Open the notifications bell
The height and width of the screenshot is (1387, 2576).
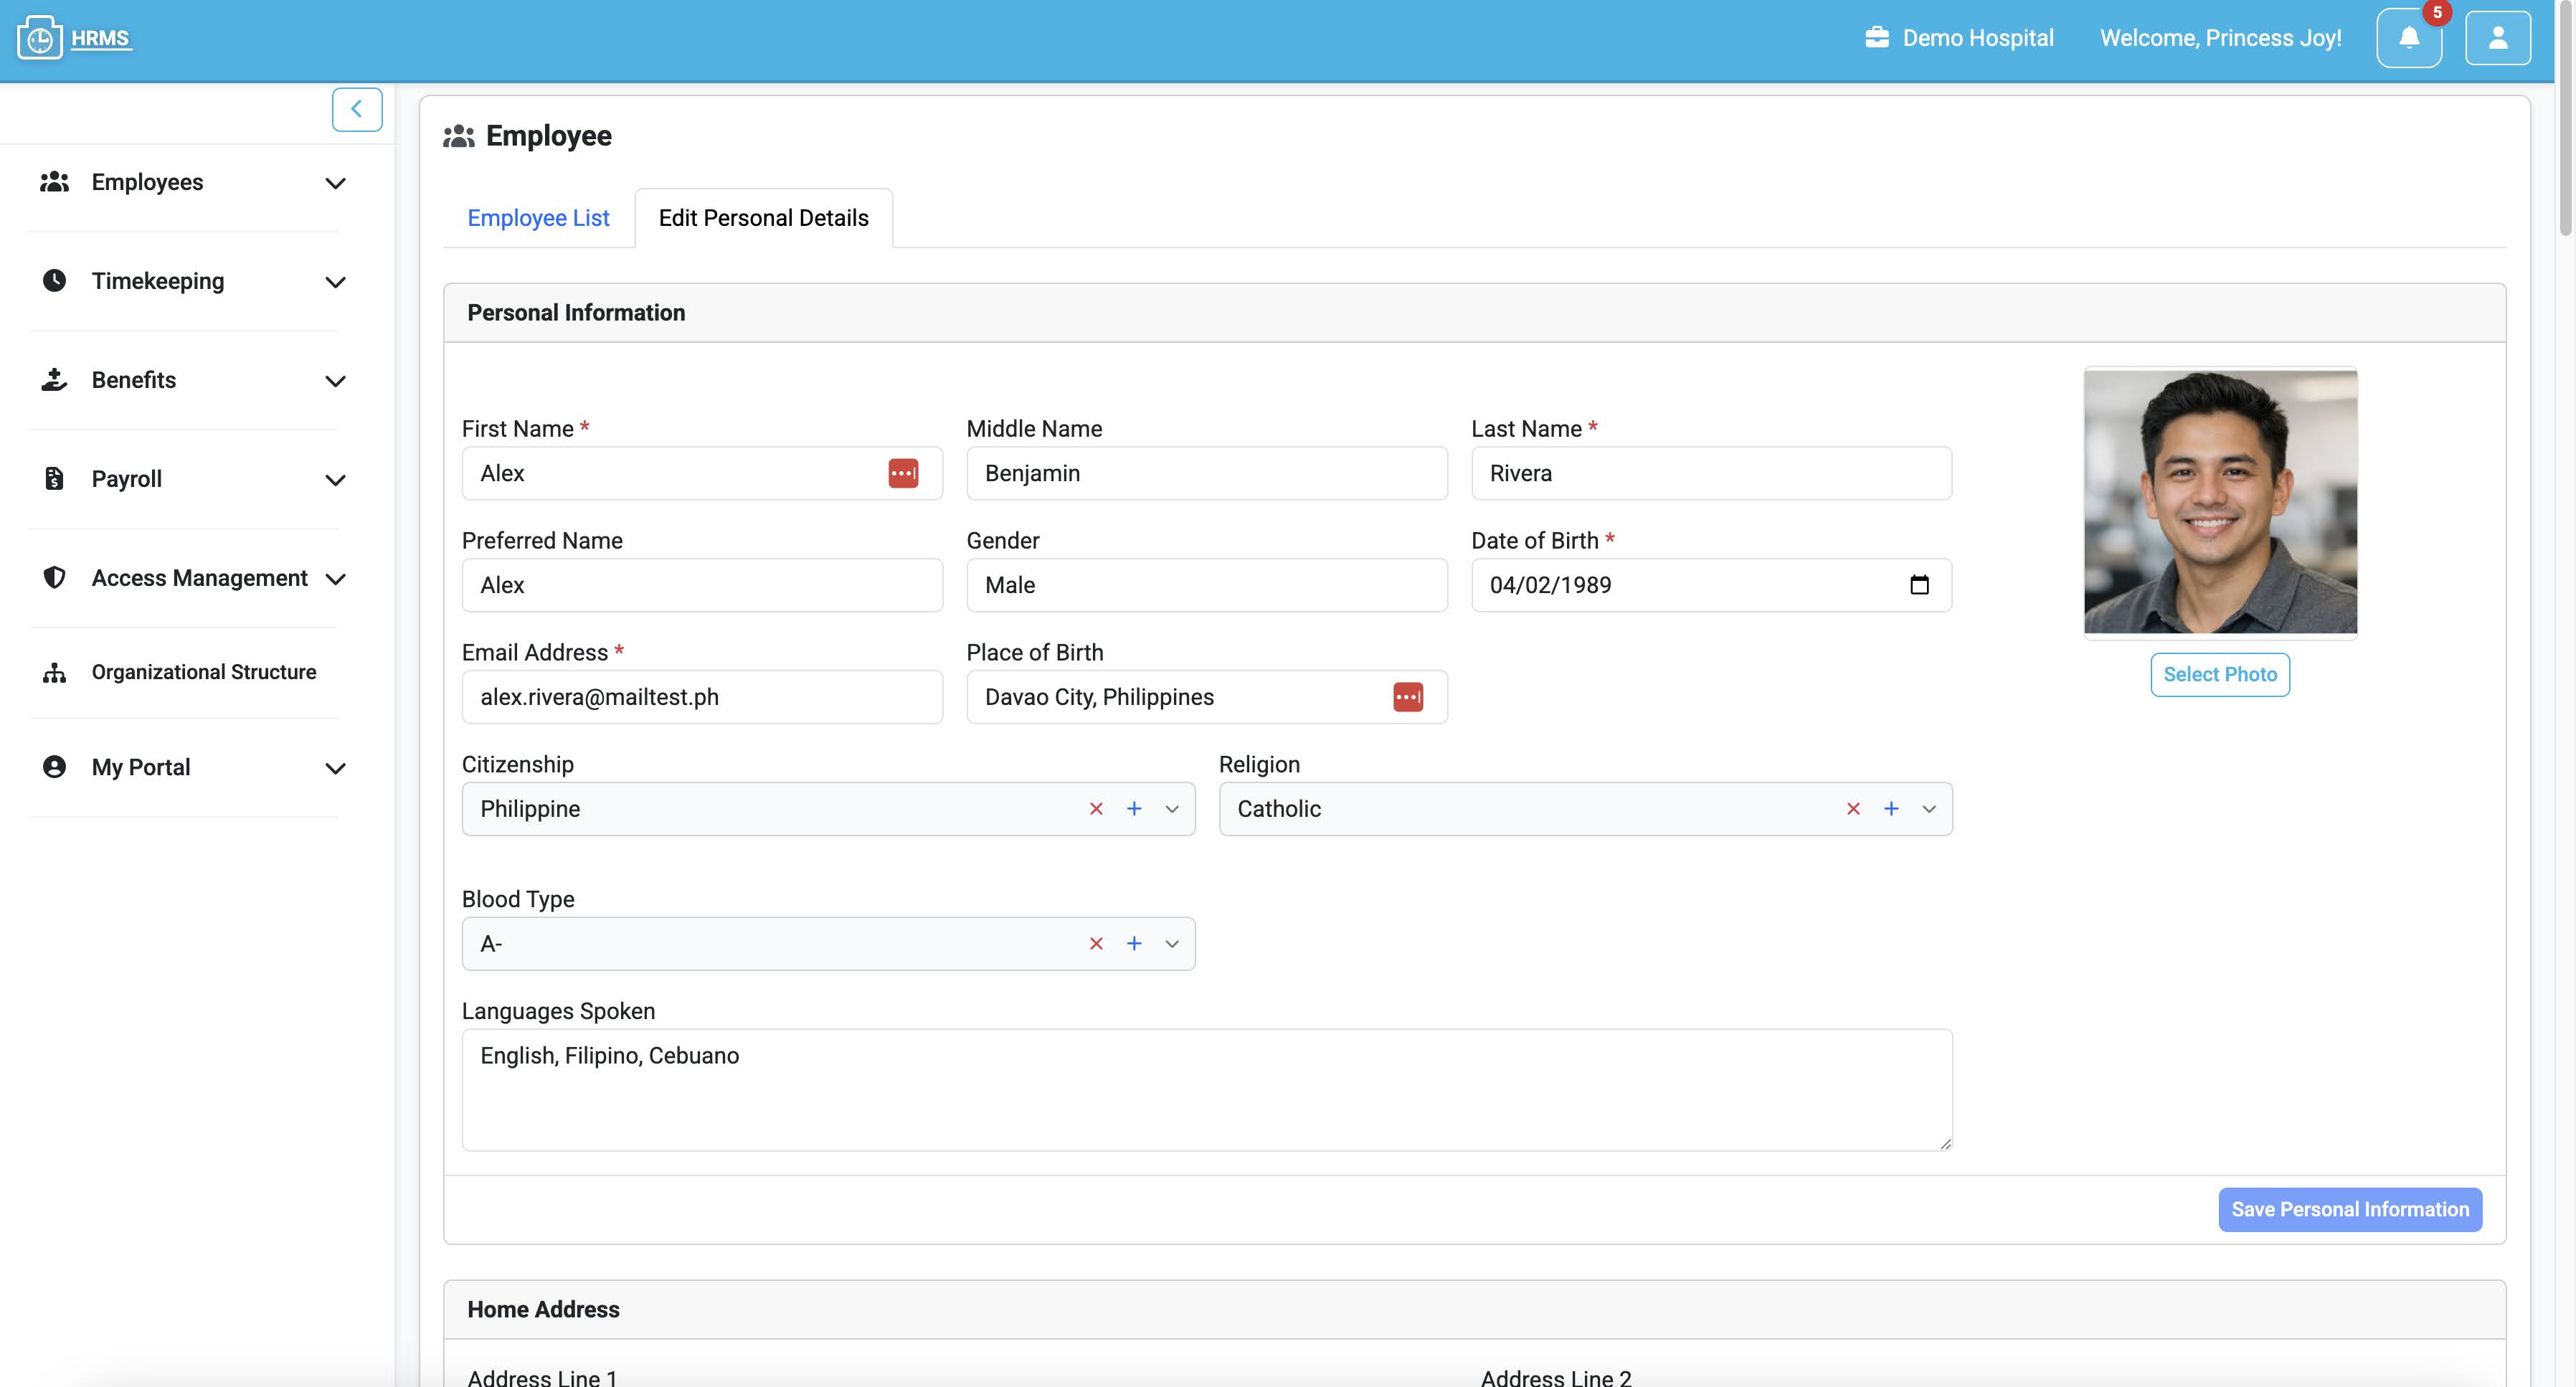click(2409, 38)
